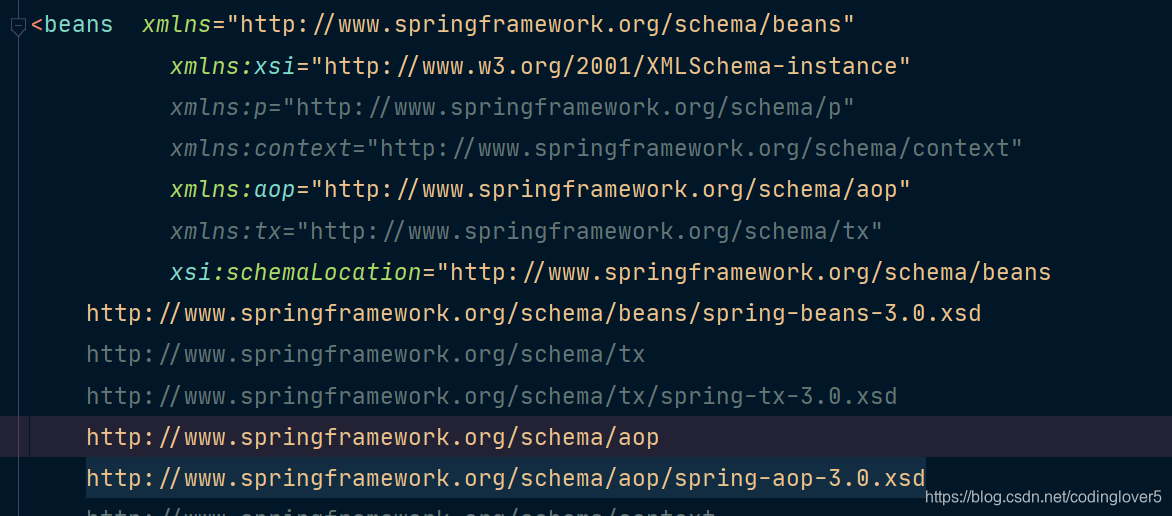Click the spring-aop-3.0.xsd URL line

(506, 477)
